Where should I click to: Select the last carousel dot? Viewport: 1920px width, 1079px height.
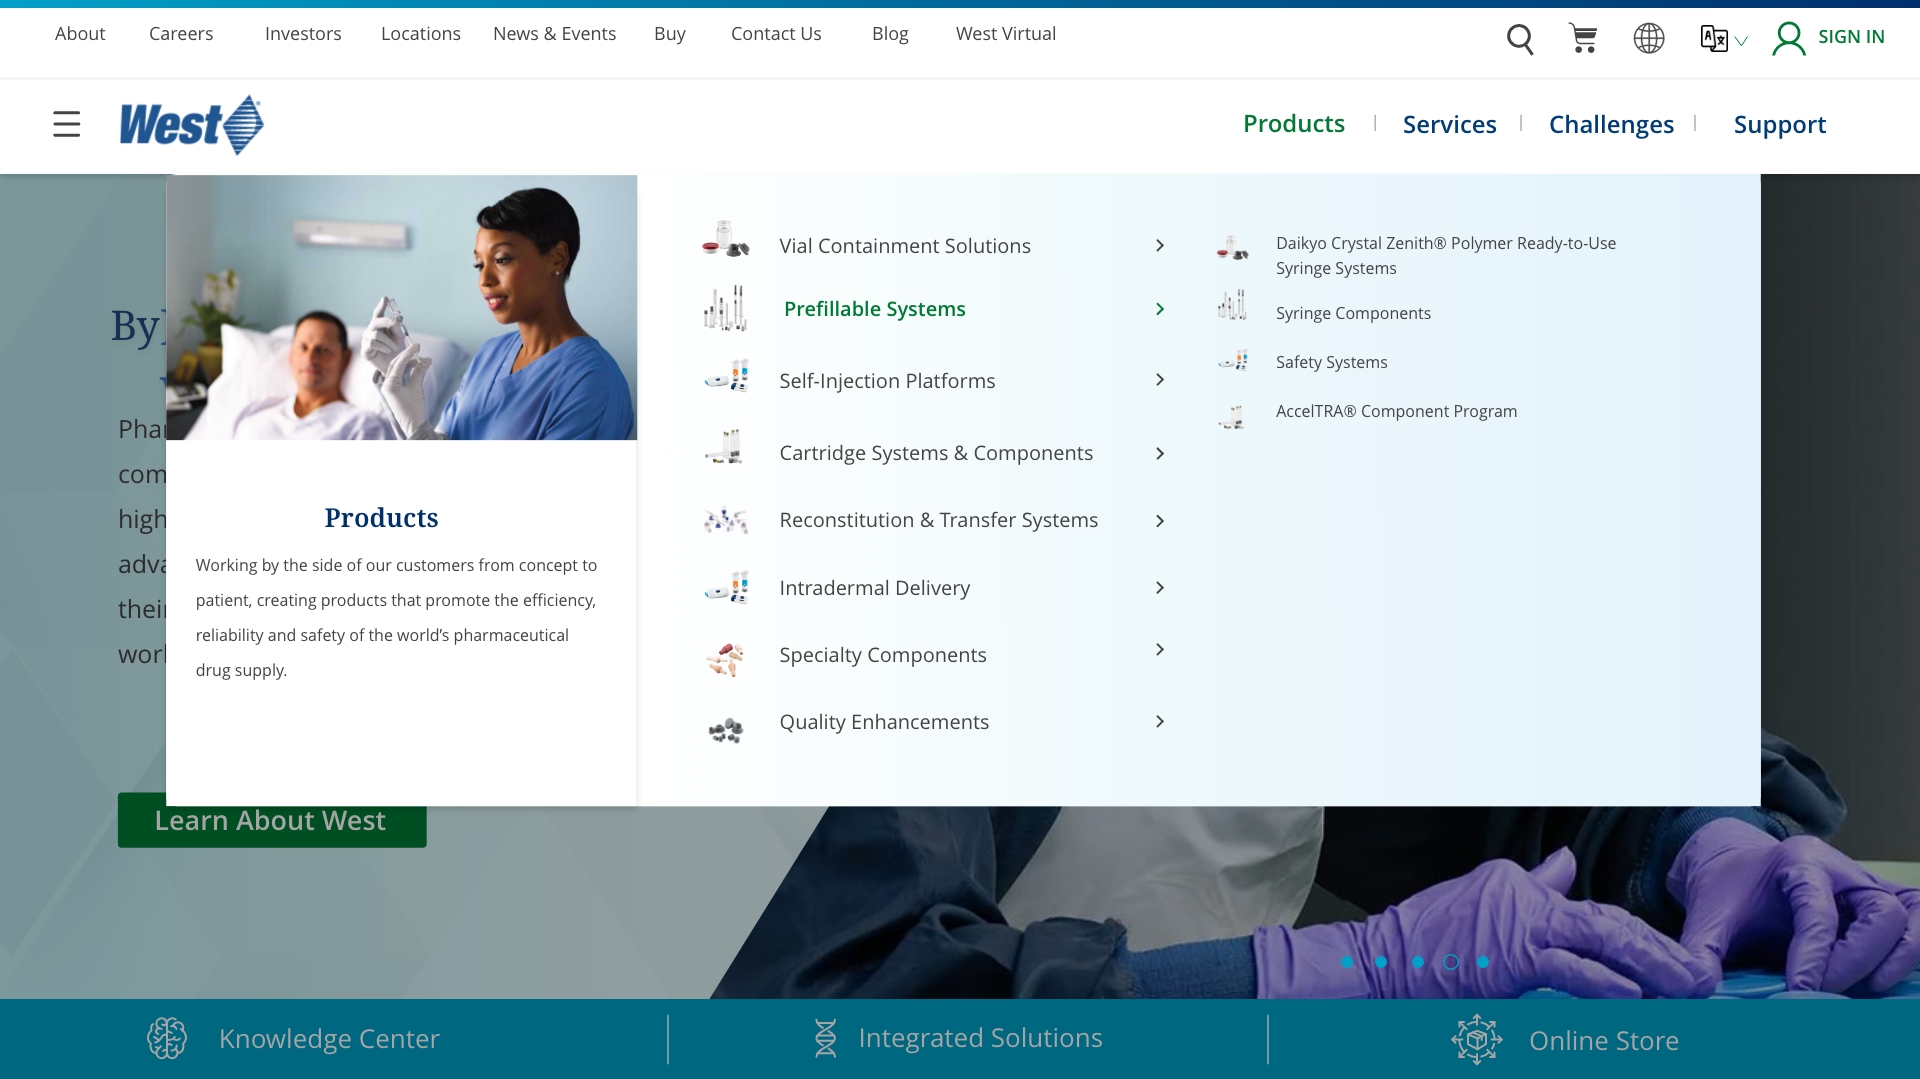pos(1483,962)
